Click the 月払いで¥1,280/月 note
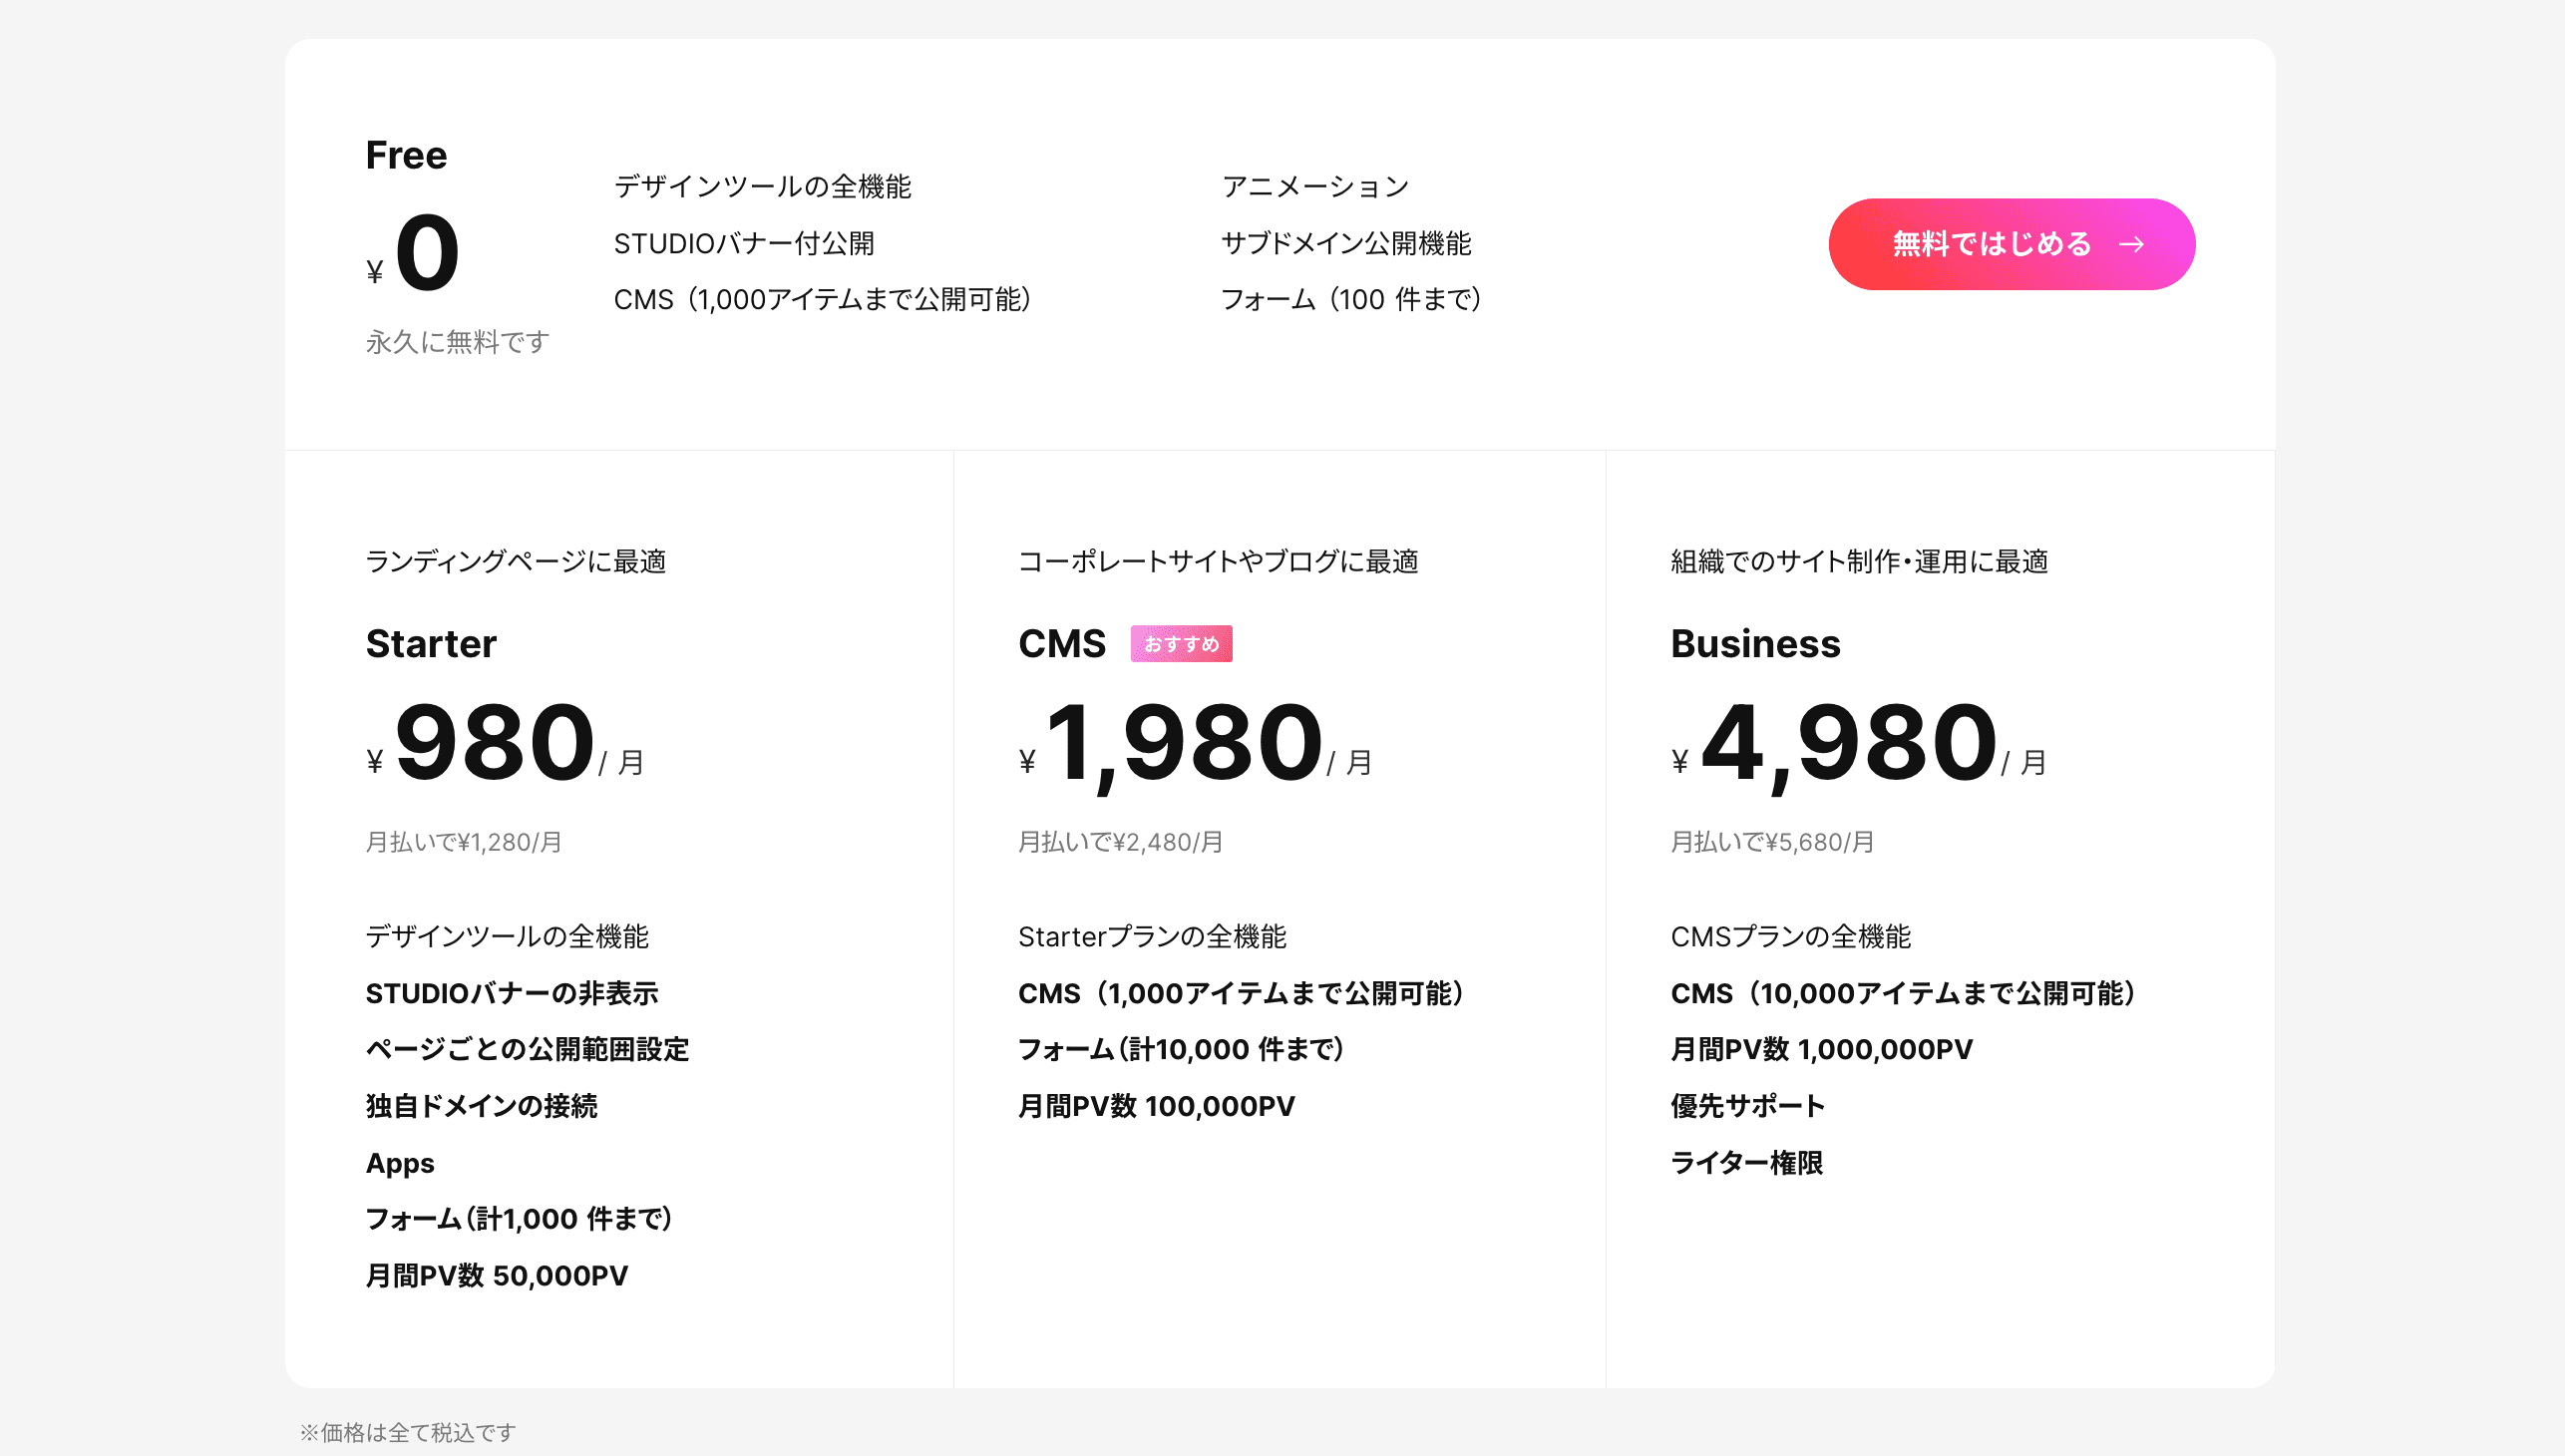2565x1456 pixels. click(463, 842)
